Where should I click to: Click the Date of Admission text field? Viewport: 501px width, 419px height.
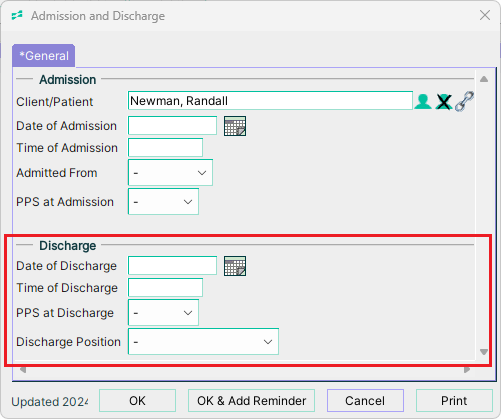pos(173,126)
